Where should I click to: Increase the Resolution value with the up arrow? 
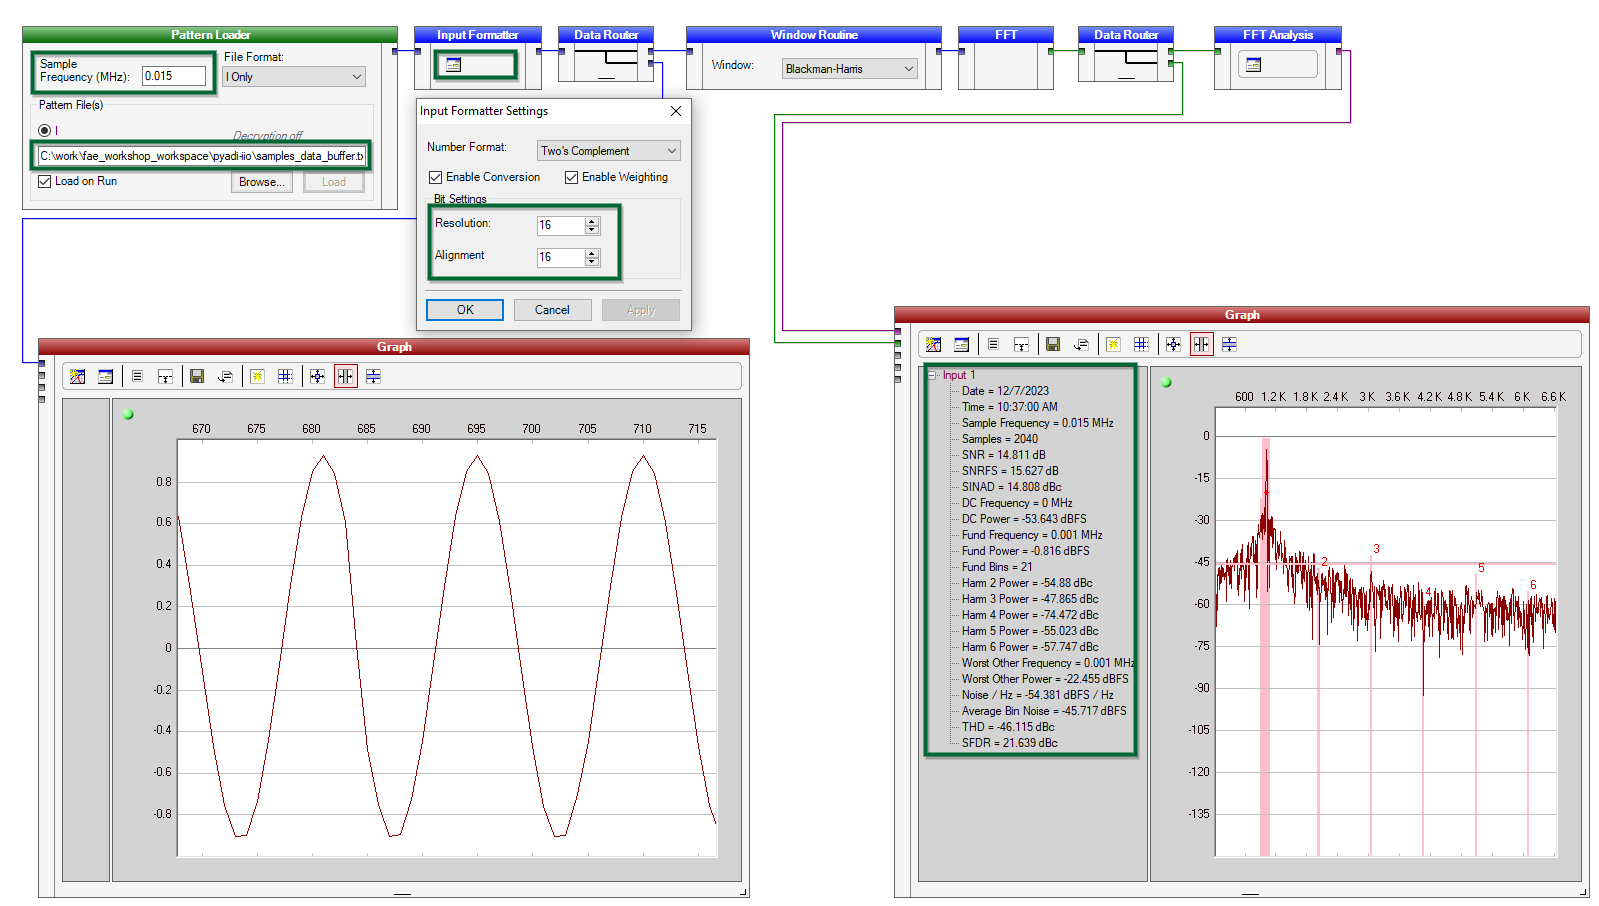(x=592, y=221)
